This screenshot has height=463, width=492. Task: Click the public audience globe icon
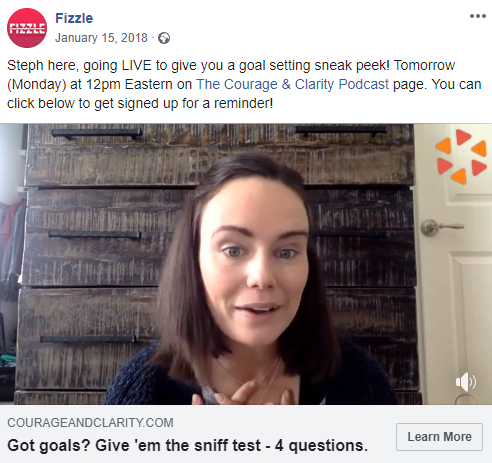(x=164, y=38)
